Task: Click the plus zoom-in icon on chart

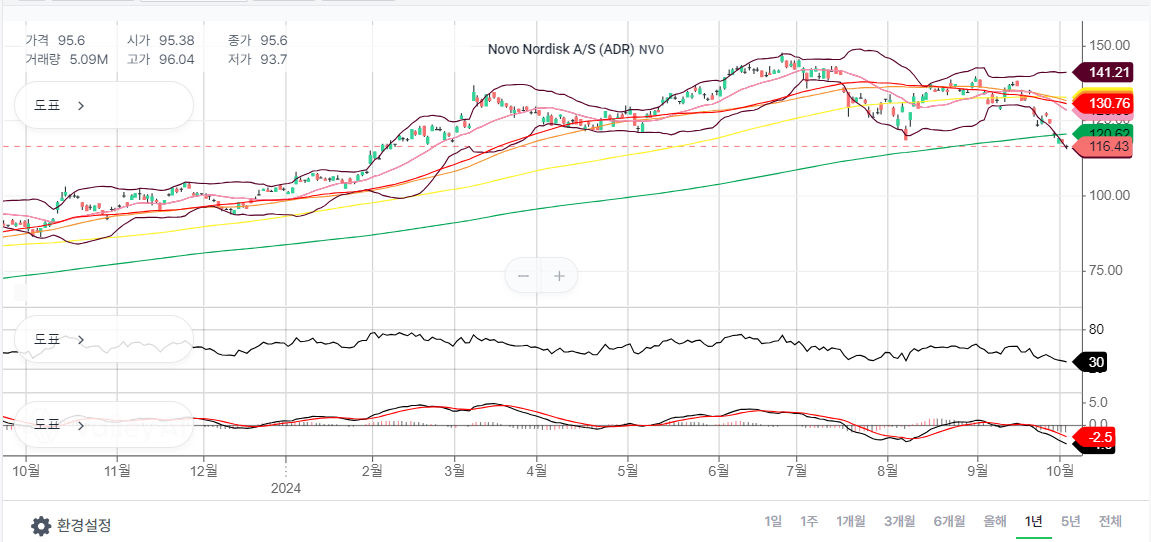Action: point(559,276)
